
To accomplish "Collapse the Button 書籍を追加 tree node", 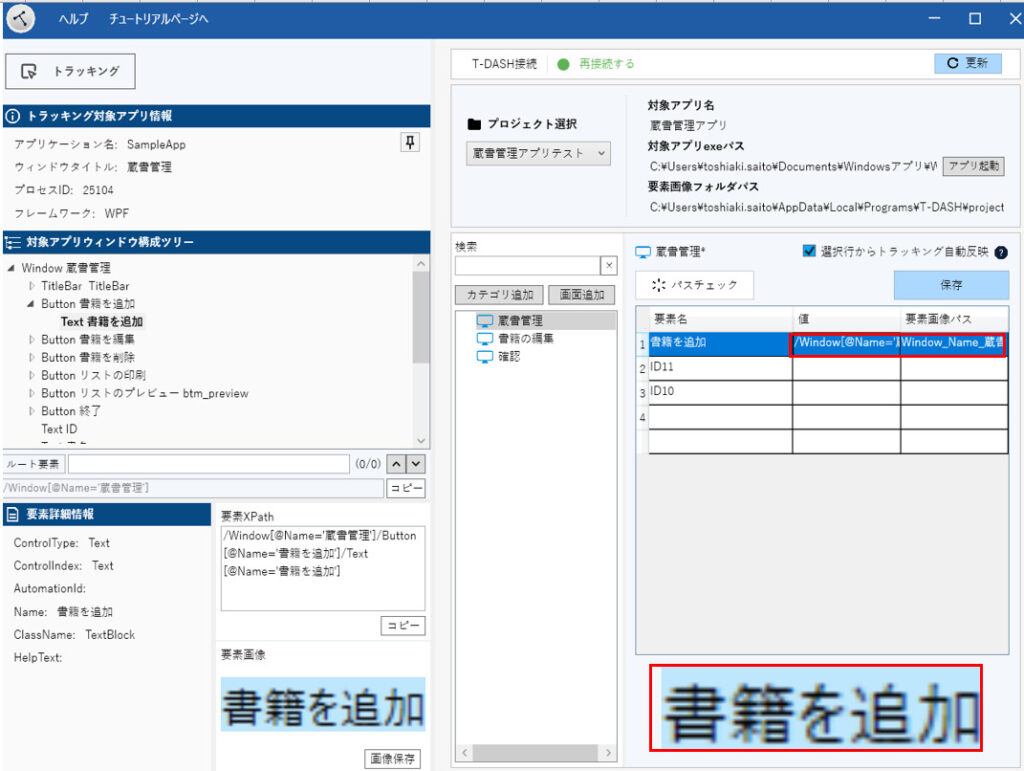I will 31,304.
